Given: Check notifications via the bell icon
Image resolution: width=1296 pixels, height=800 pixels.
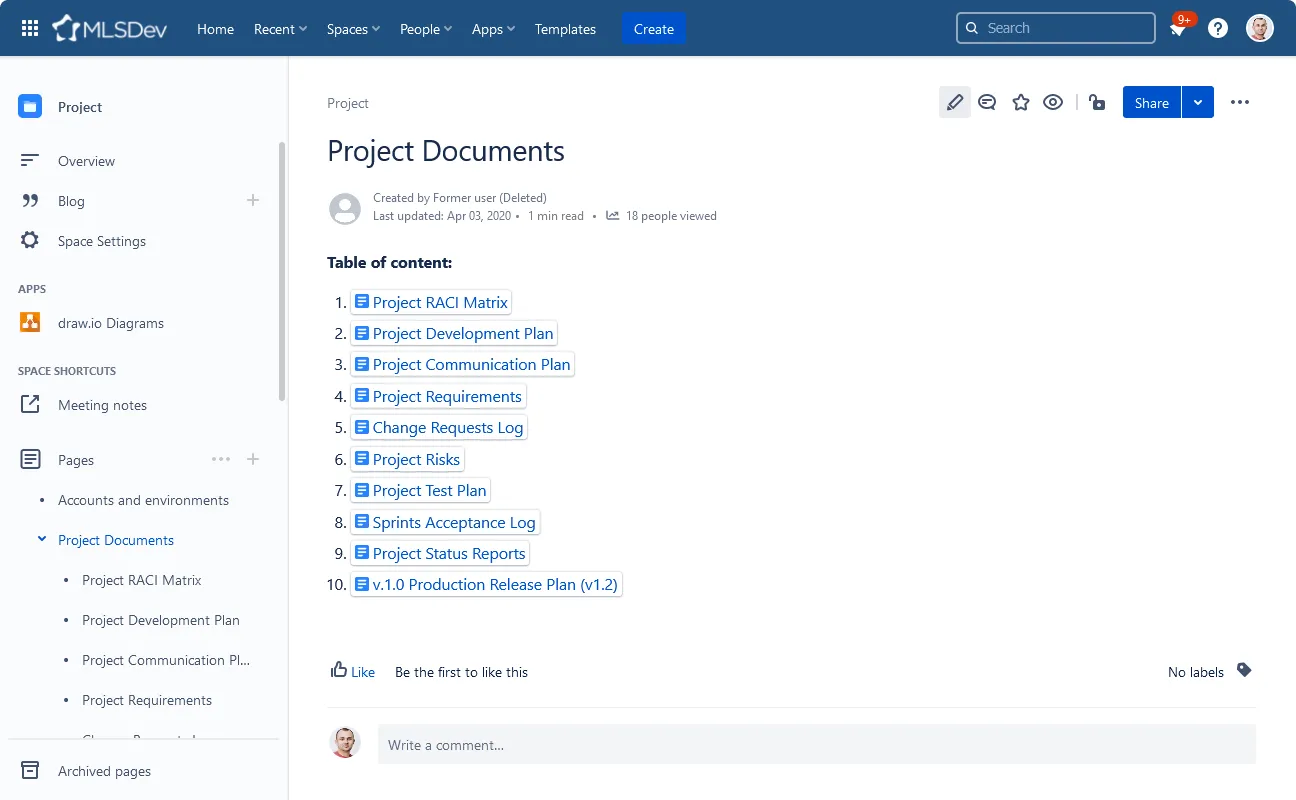Looking at the screenshot, I should pyautogui.click(x=1177, y=30).
